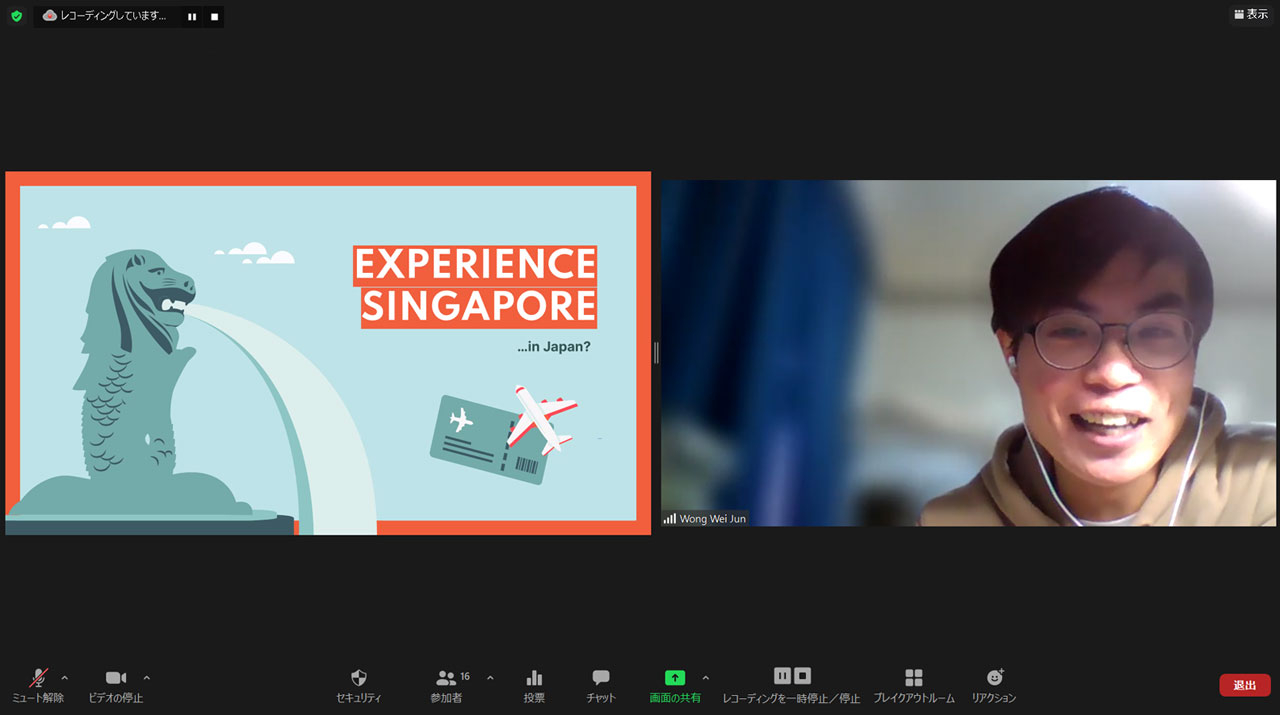Open the 表示 (View) menu top-right
Image resolution: width=1280 pixels, height=715 pixels.
click(x=1249, y=14)
